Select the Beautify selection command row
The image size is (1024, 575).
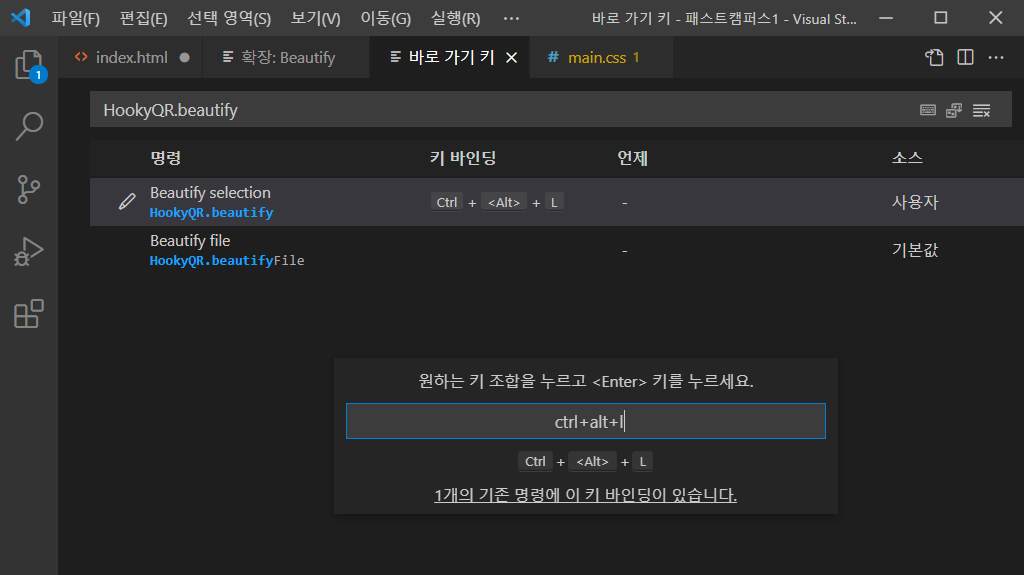point(556,202)
